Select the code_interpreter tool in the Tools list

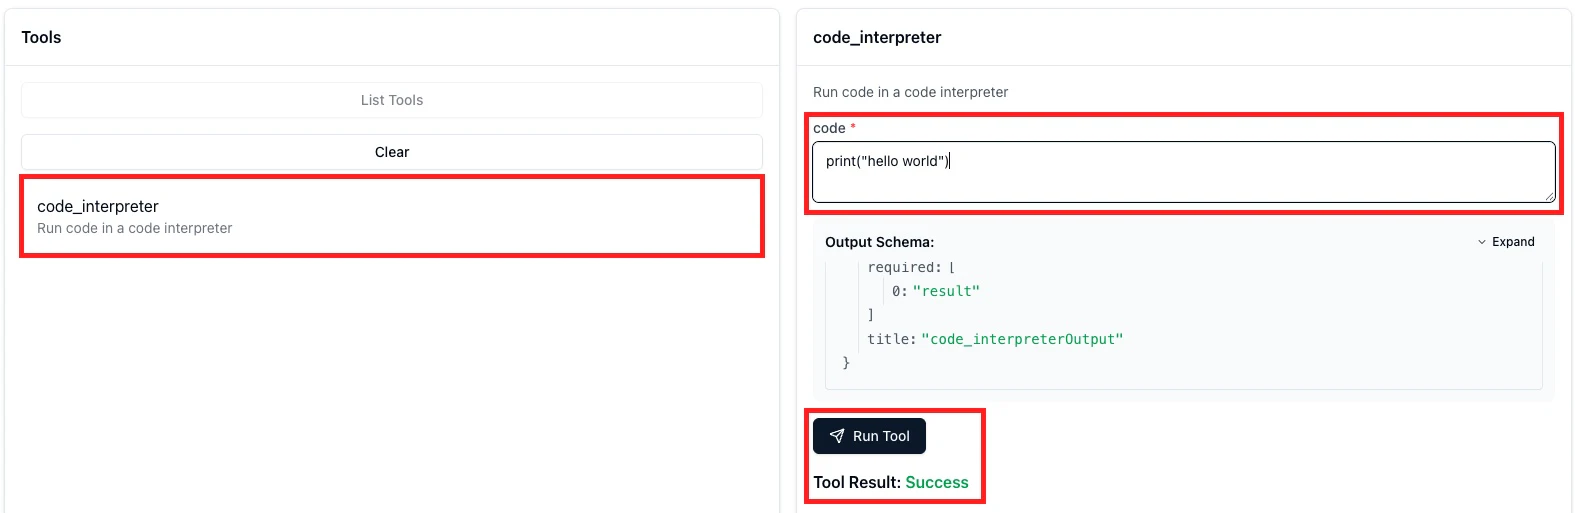click(x=392, y=216)
